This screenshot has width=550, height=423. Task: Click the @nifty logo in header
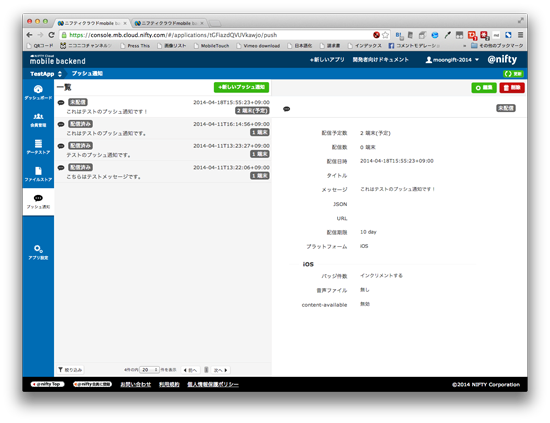tap(502, 60)
